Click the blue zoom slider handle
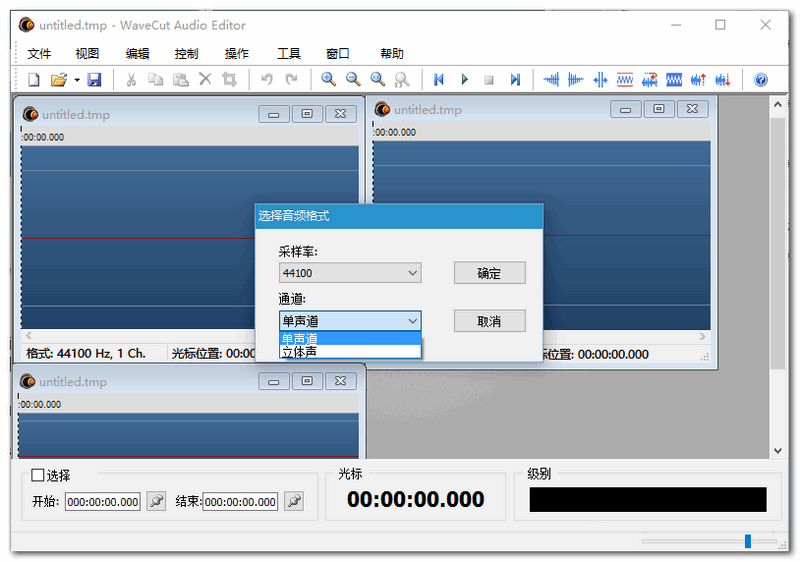This screenshot has width=800, height=562. [x=747, y=541]
